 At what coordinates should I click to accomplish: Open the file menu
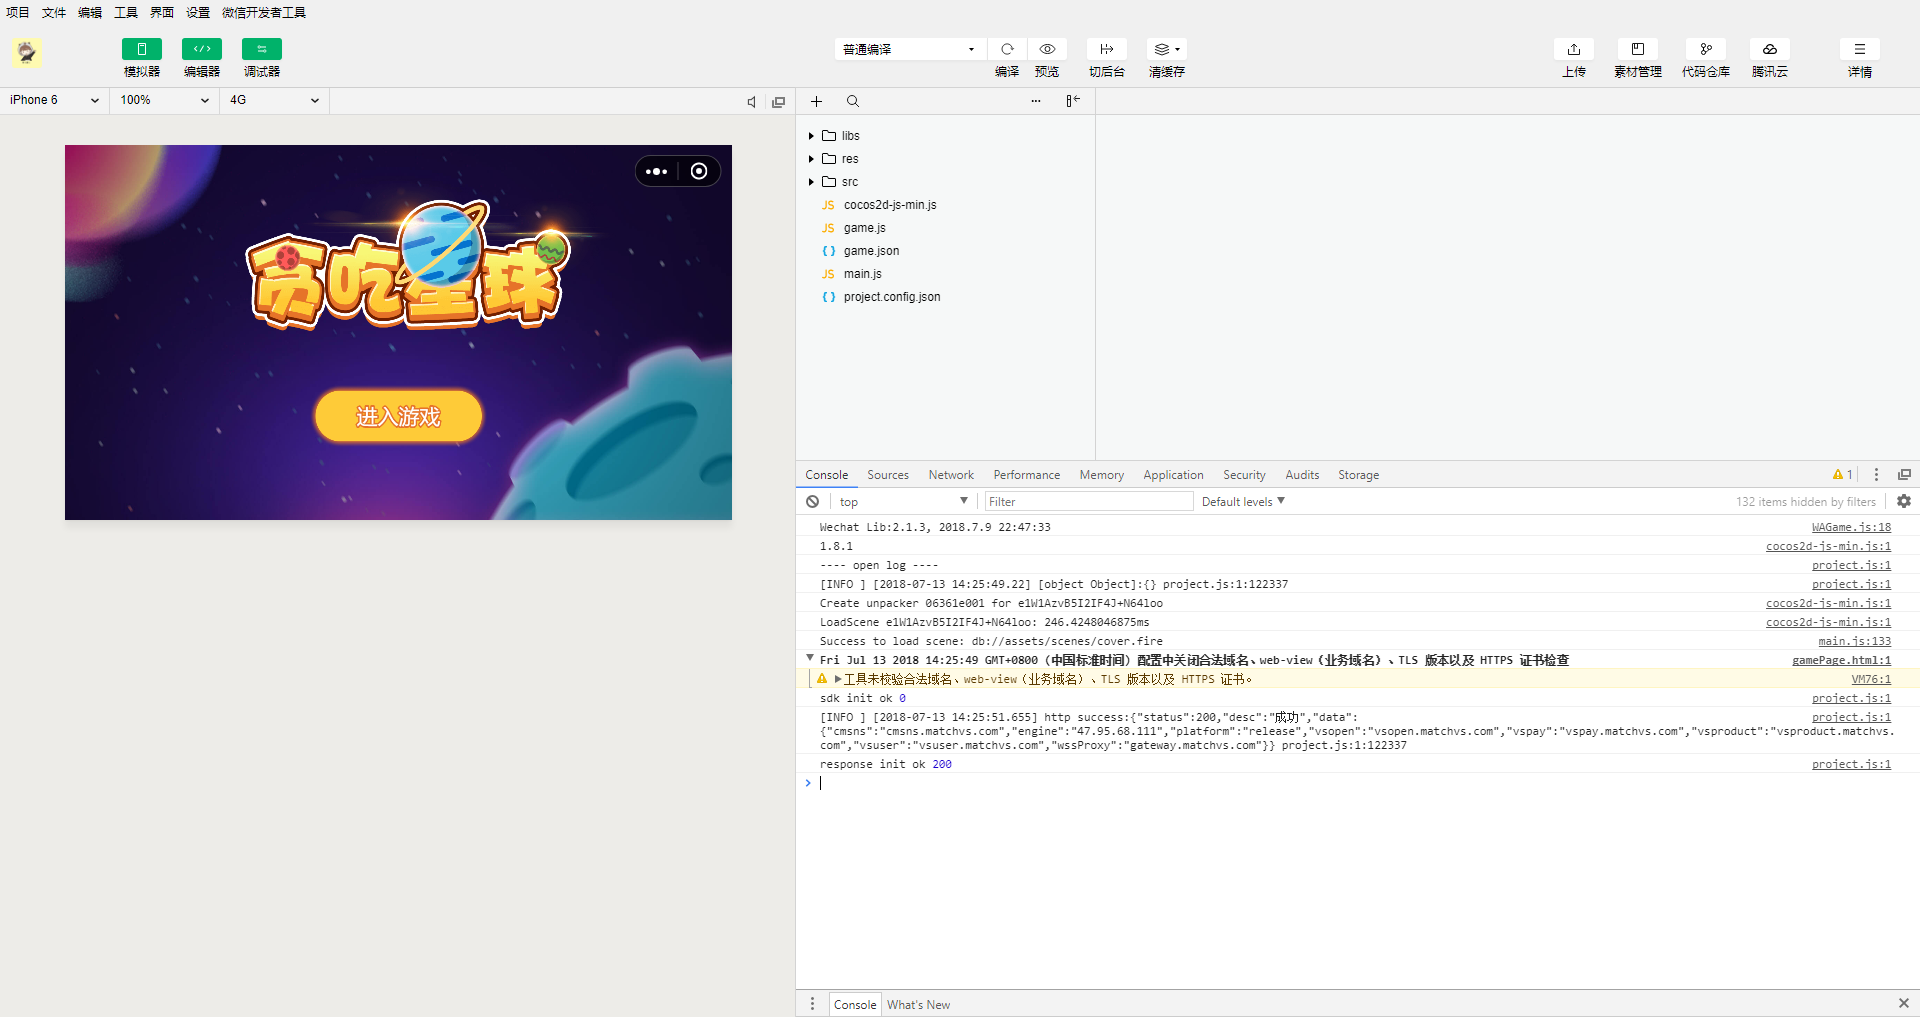(x=54, y=12)
